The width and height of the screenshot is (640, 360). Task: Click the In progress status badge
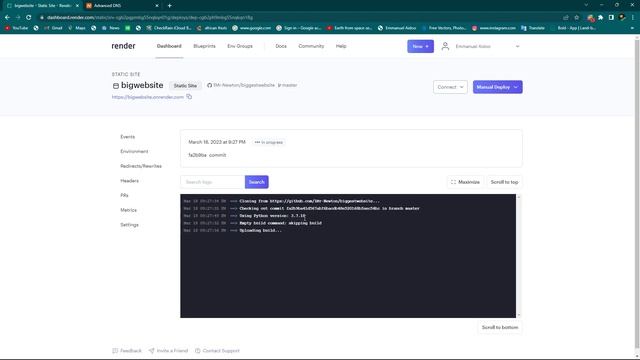coord(269,142)
